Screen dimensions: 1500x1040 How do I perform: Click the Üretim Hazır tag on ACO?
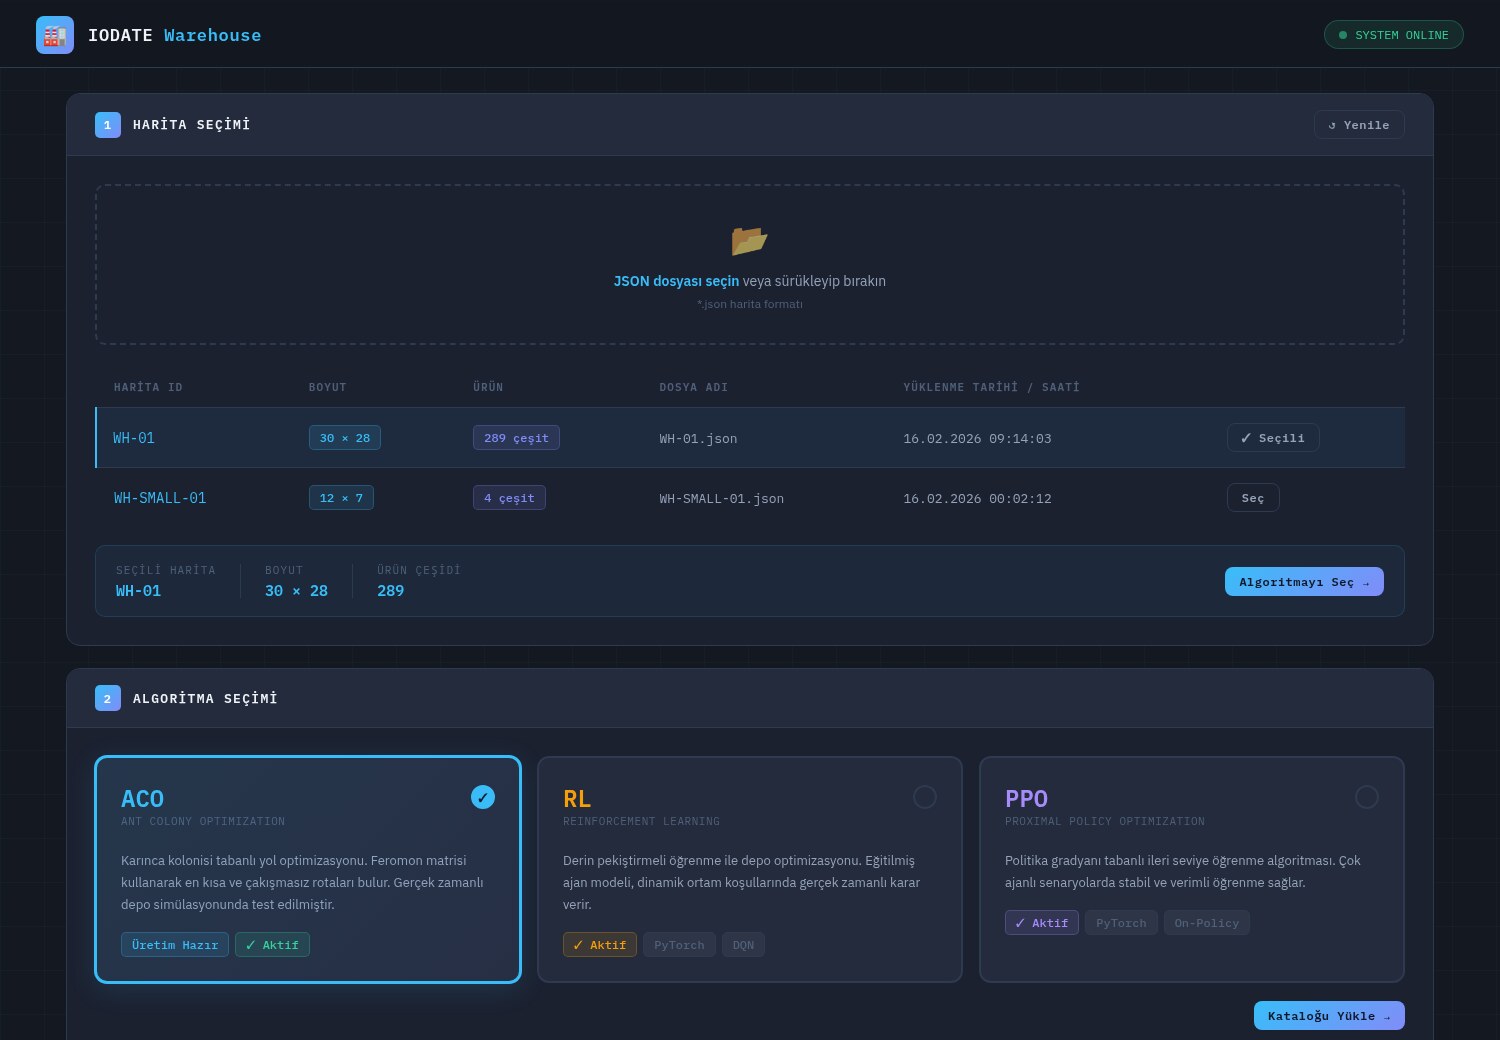click(x=175, y=945)
